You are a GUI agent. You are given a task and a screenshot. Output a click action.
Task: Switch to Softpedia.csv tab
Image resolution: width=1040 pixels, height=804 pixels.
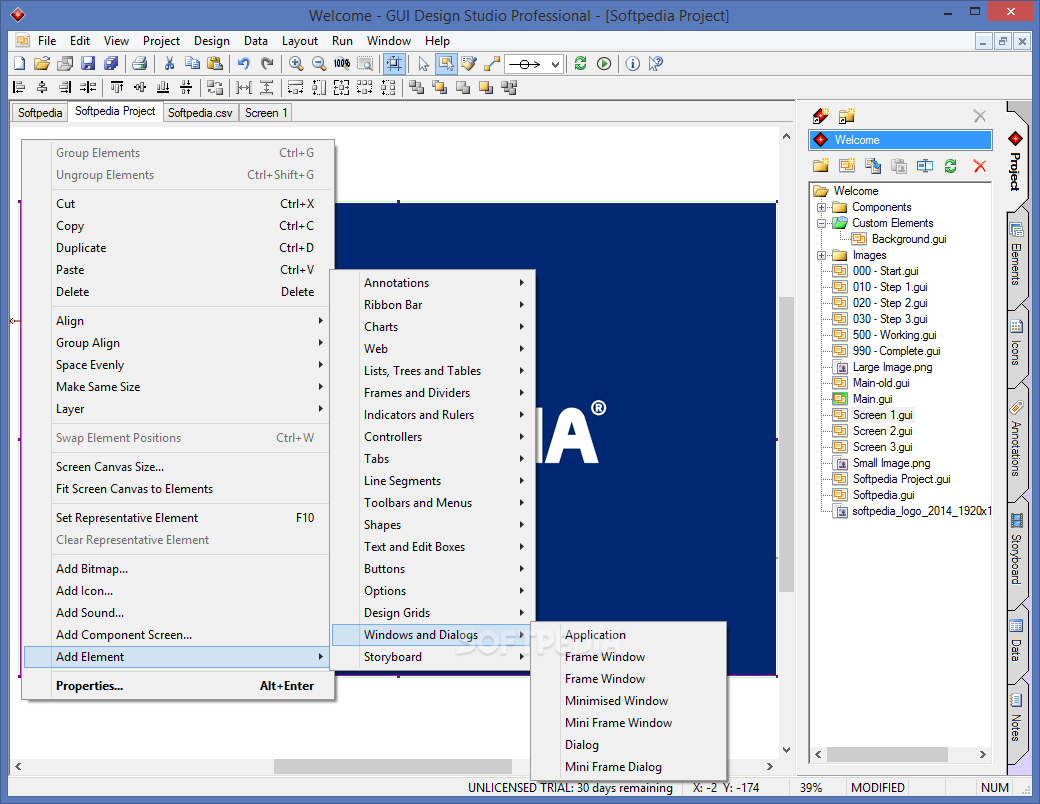click(x=200, y=113)
